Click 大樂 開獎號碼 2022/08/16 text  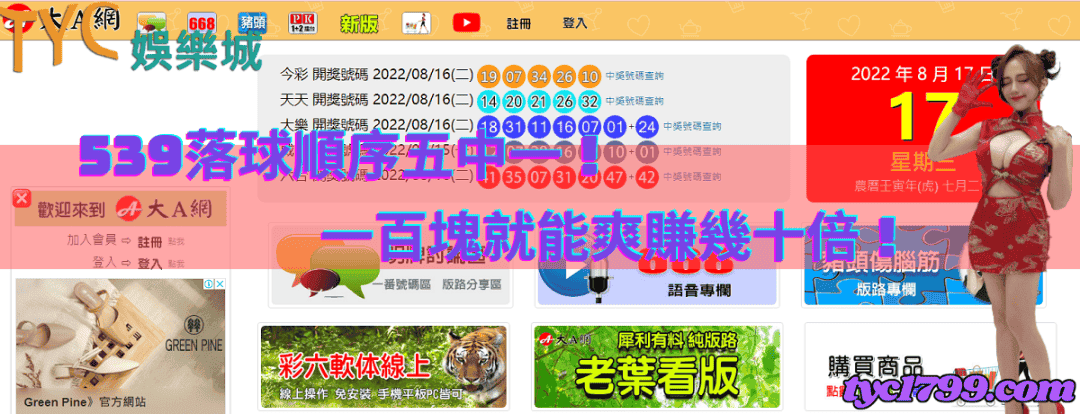click(376, 126)
